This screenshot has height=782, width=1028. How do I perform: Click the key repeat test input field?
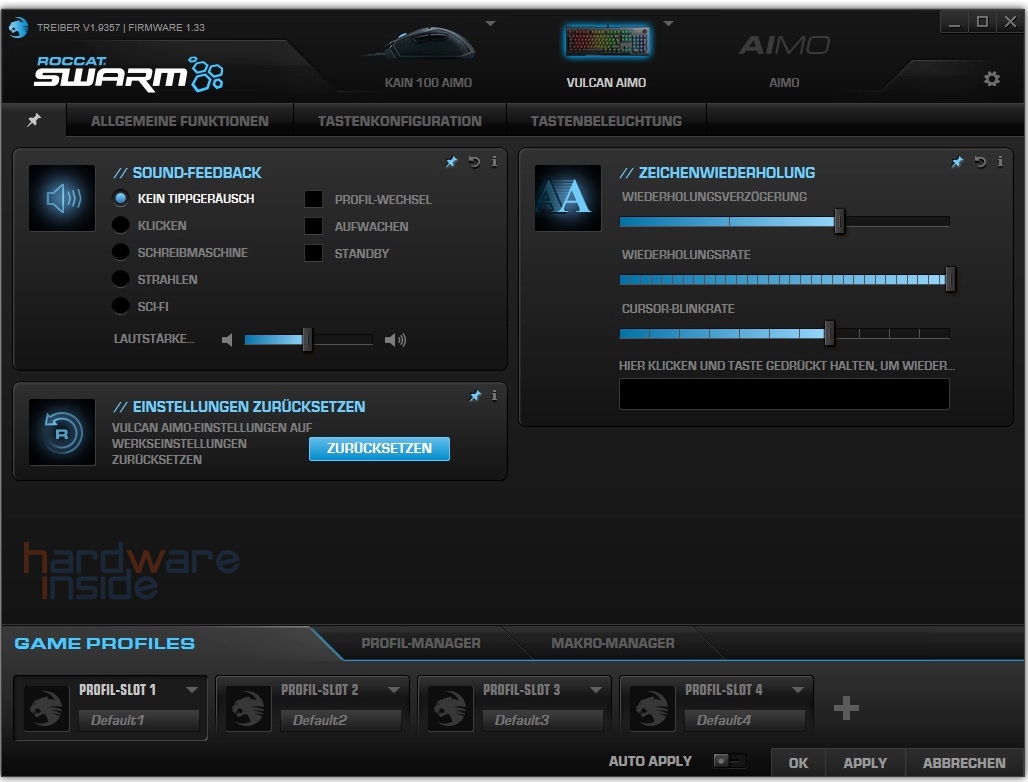coord(784,393)
